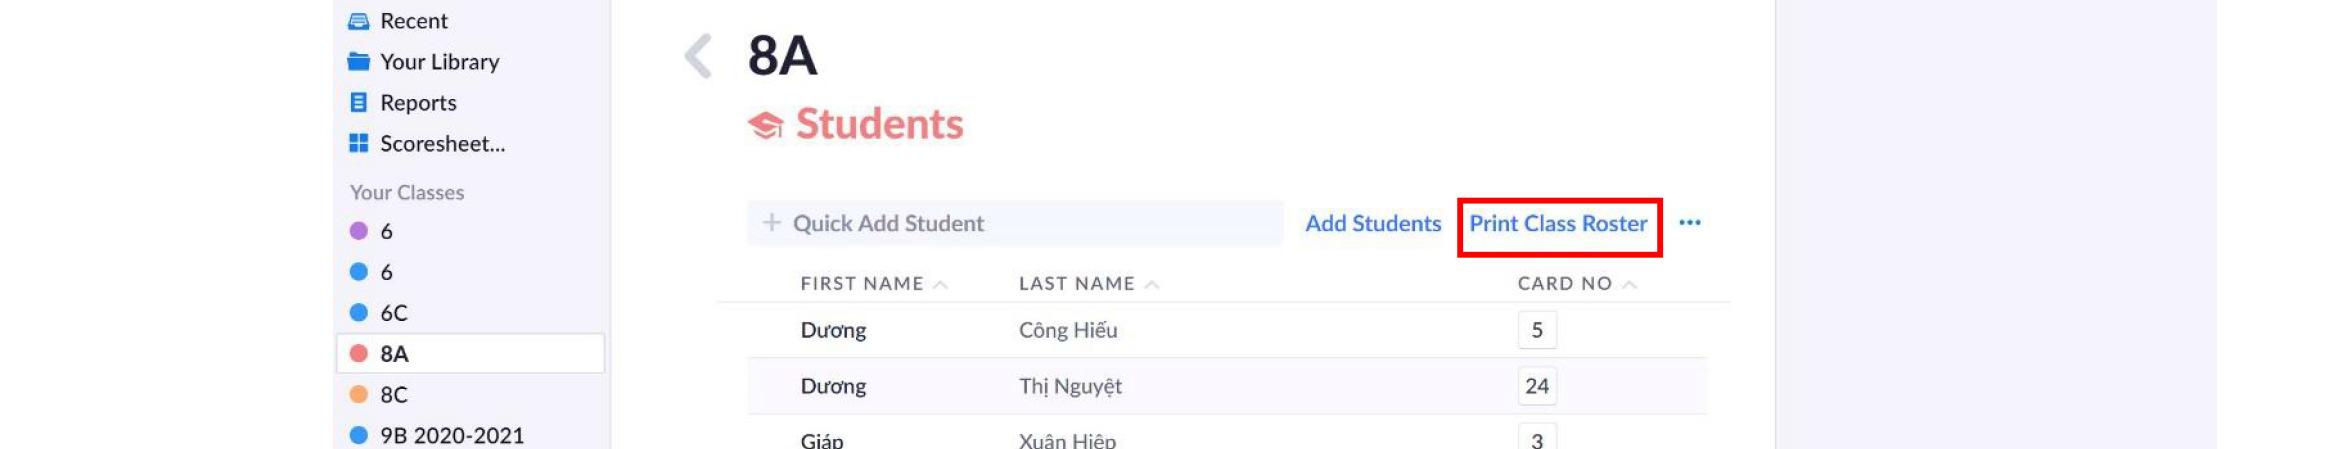
Task: Click card number 24 box
Action: [x=1536, y=386]
